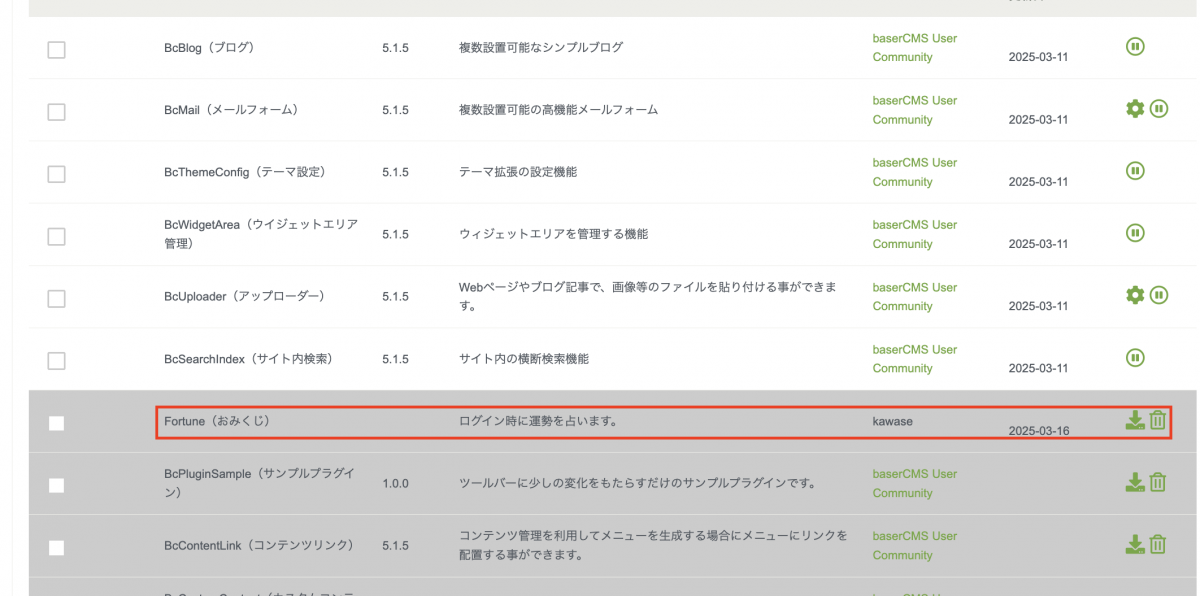Select description ウィジェットエリアを管理する機能

point(553,234)
